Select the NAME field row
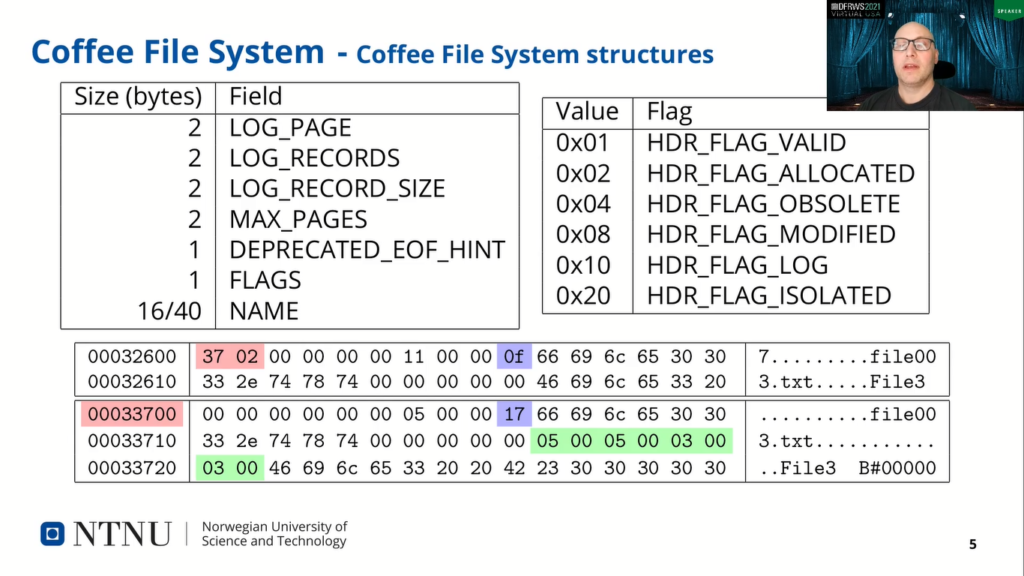Screen dimensions: 1024x576 (x=290, y=311)
